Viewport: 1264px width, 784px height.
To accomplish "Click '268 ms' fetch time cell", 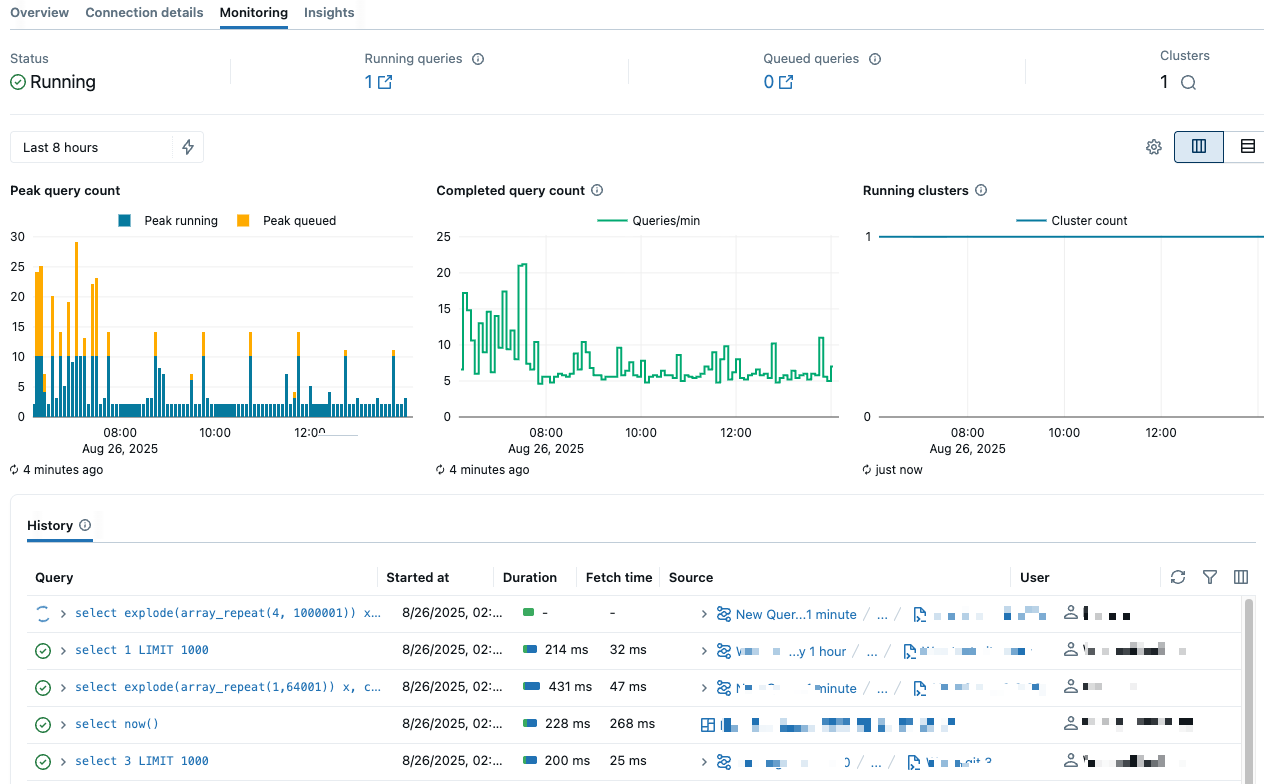I will point(632,724).
